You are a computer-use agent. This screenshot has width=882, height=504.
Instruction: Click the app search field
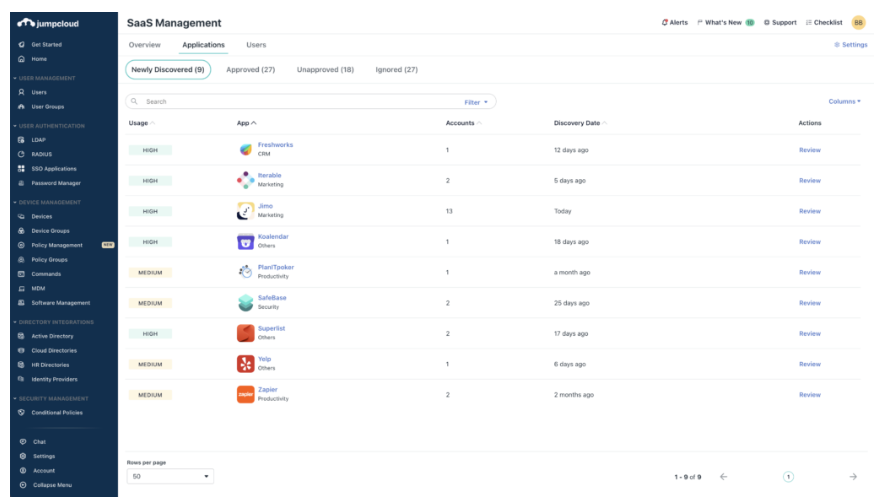[300, 102]
